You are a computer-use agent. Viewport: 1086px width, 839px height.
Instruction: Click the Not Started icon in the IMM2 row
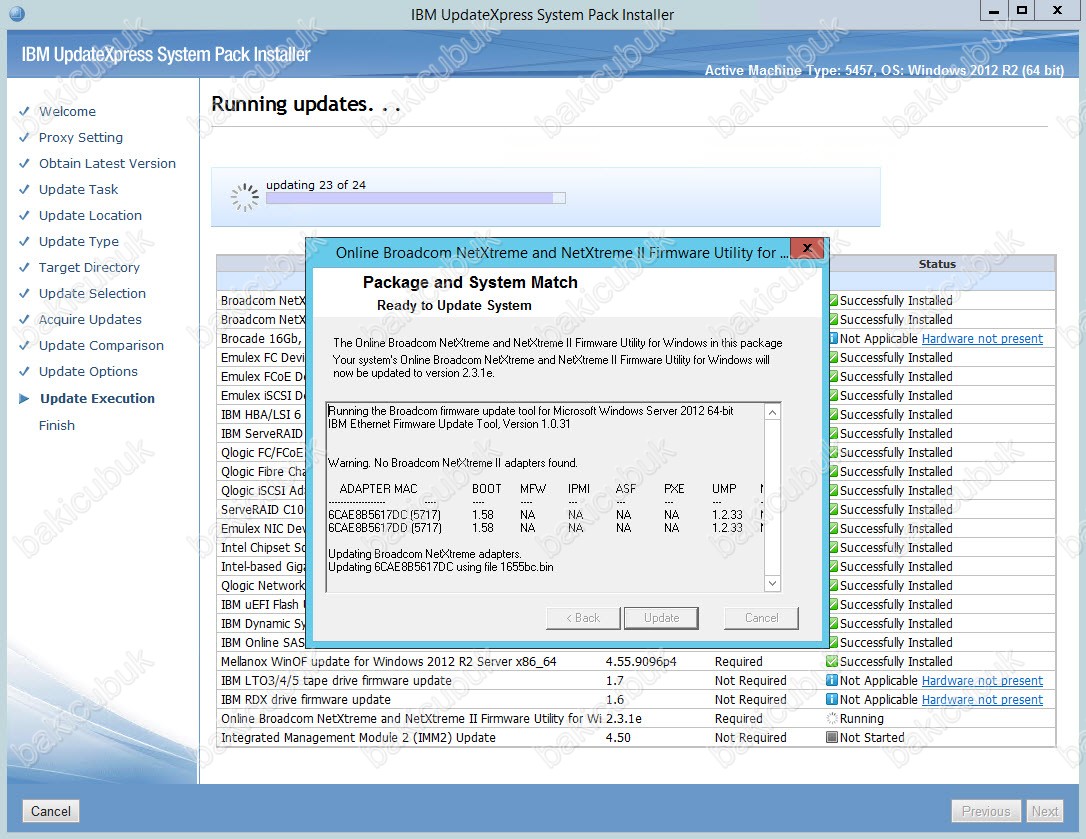(833, 737)
